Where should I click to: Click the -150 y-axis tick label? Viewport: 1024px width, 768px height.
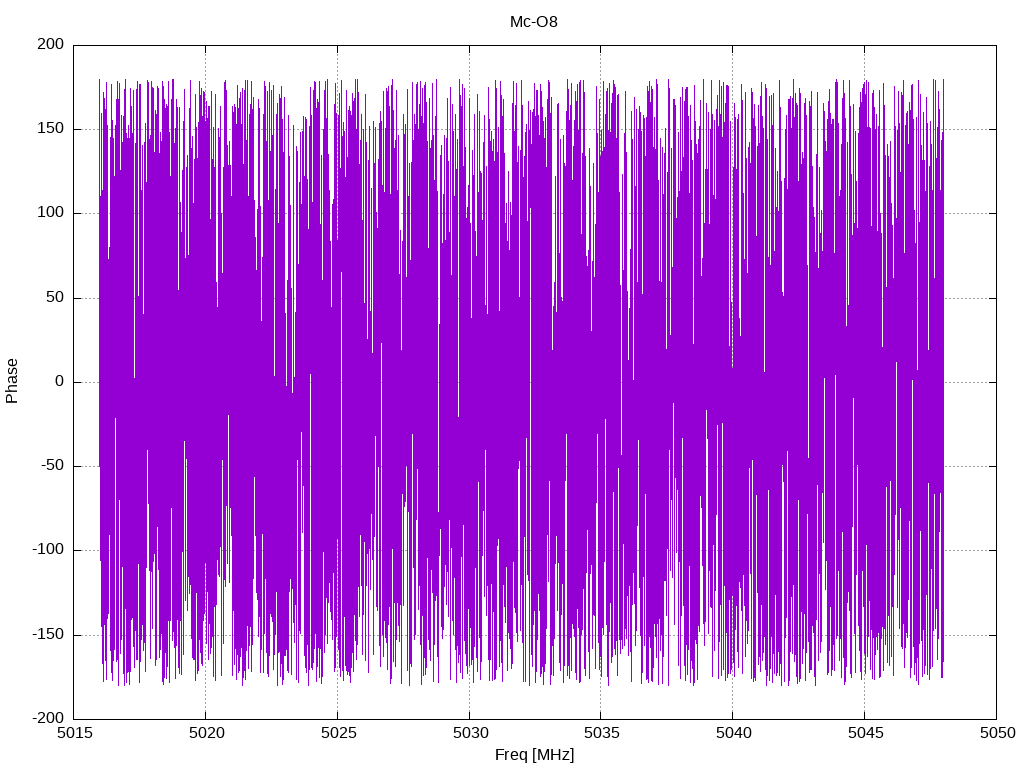pyautogui.click(x=48, y=634)
